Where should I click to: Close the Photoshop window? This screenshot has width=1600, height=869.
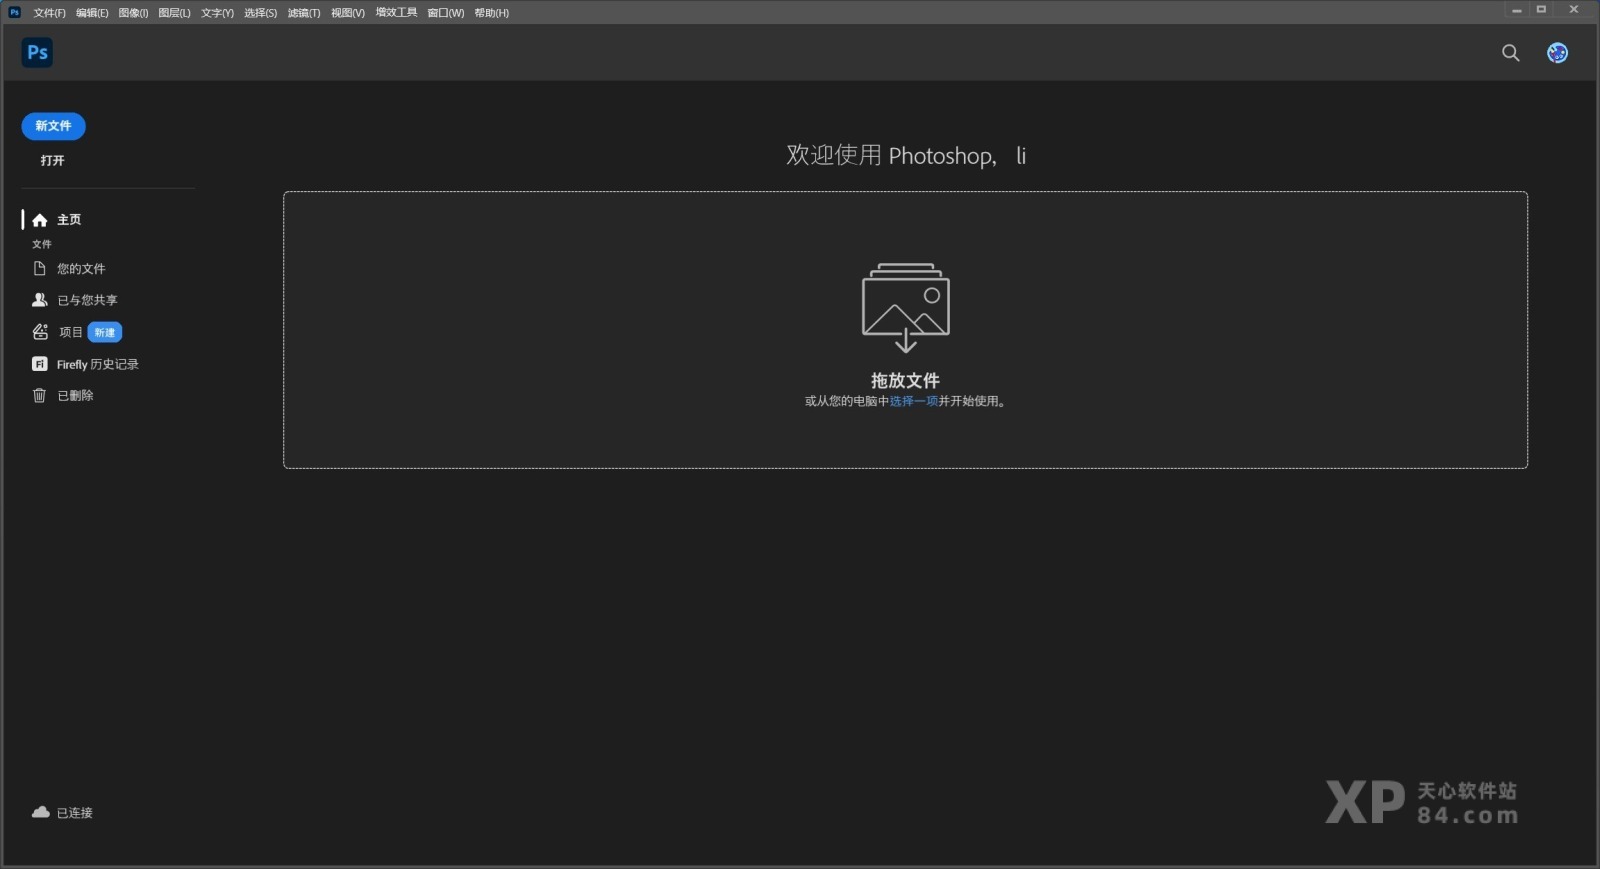coord(1574,10)
